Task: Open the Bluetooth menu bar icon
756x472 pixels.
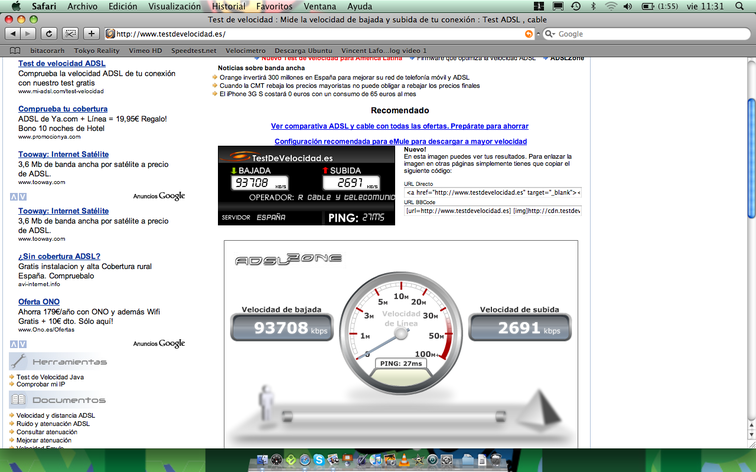Action: click(594, 6)
